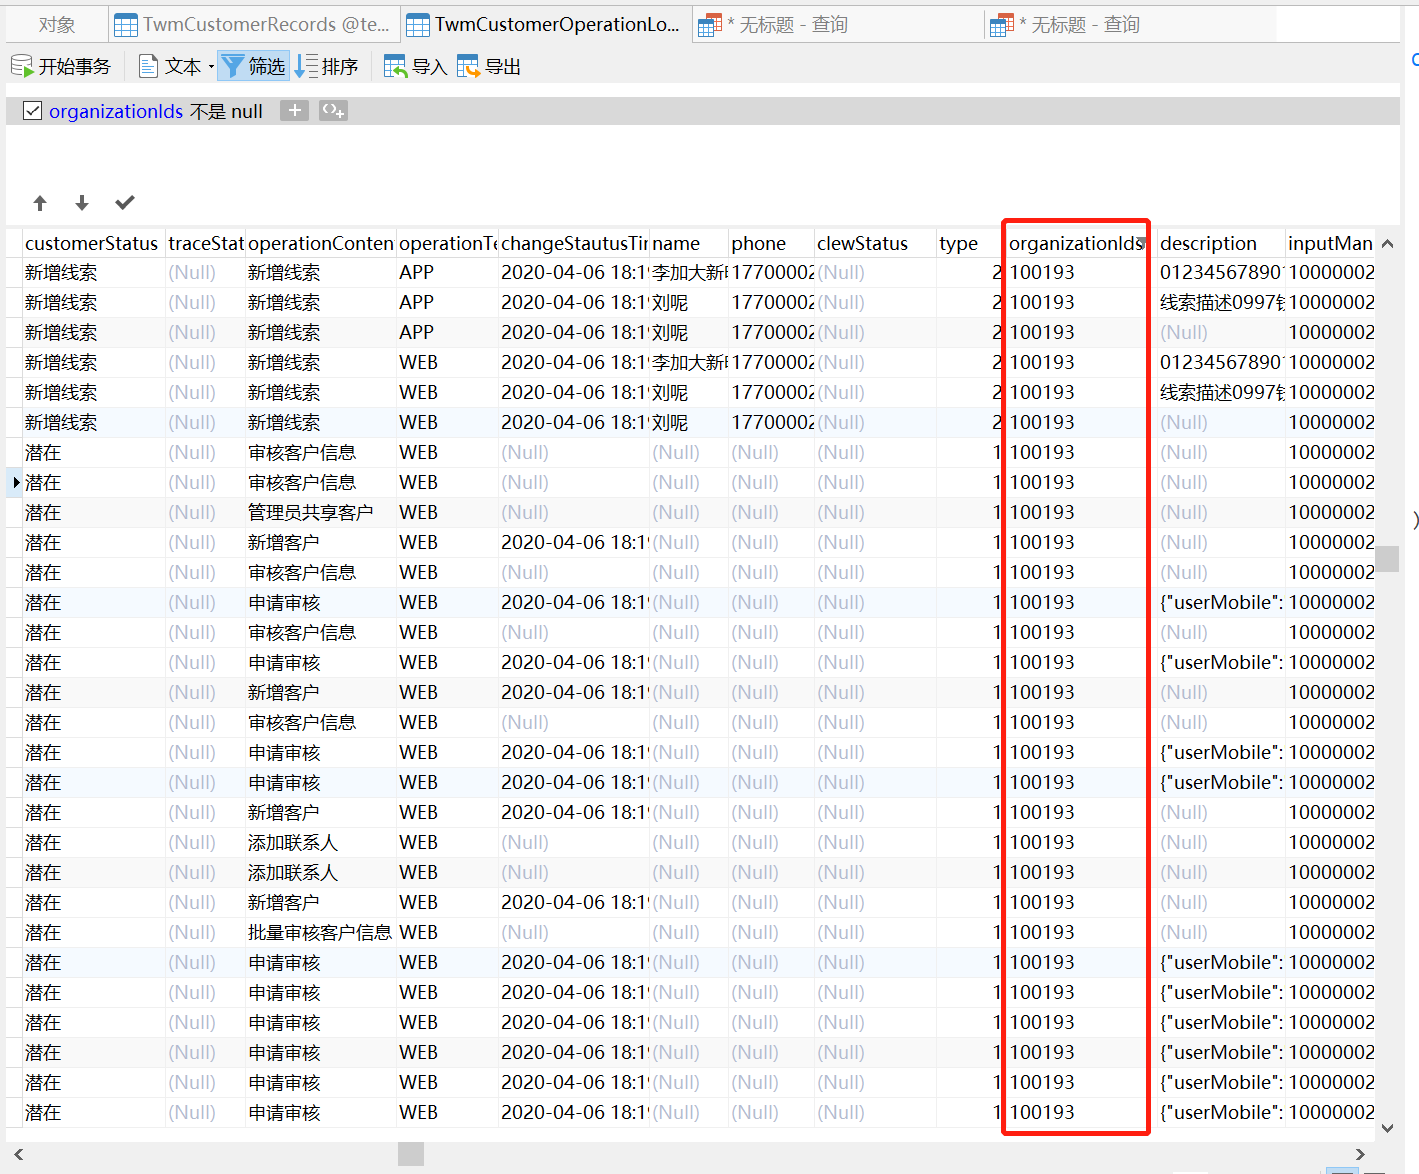This screenshot has height=1174, width=1419.
Task: Select the second row's '线索描述0997' description cell
Action: pos(1221,302)
